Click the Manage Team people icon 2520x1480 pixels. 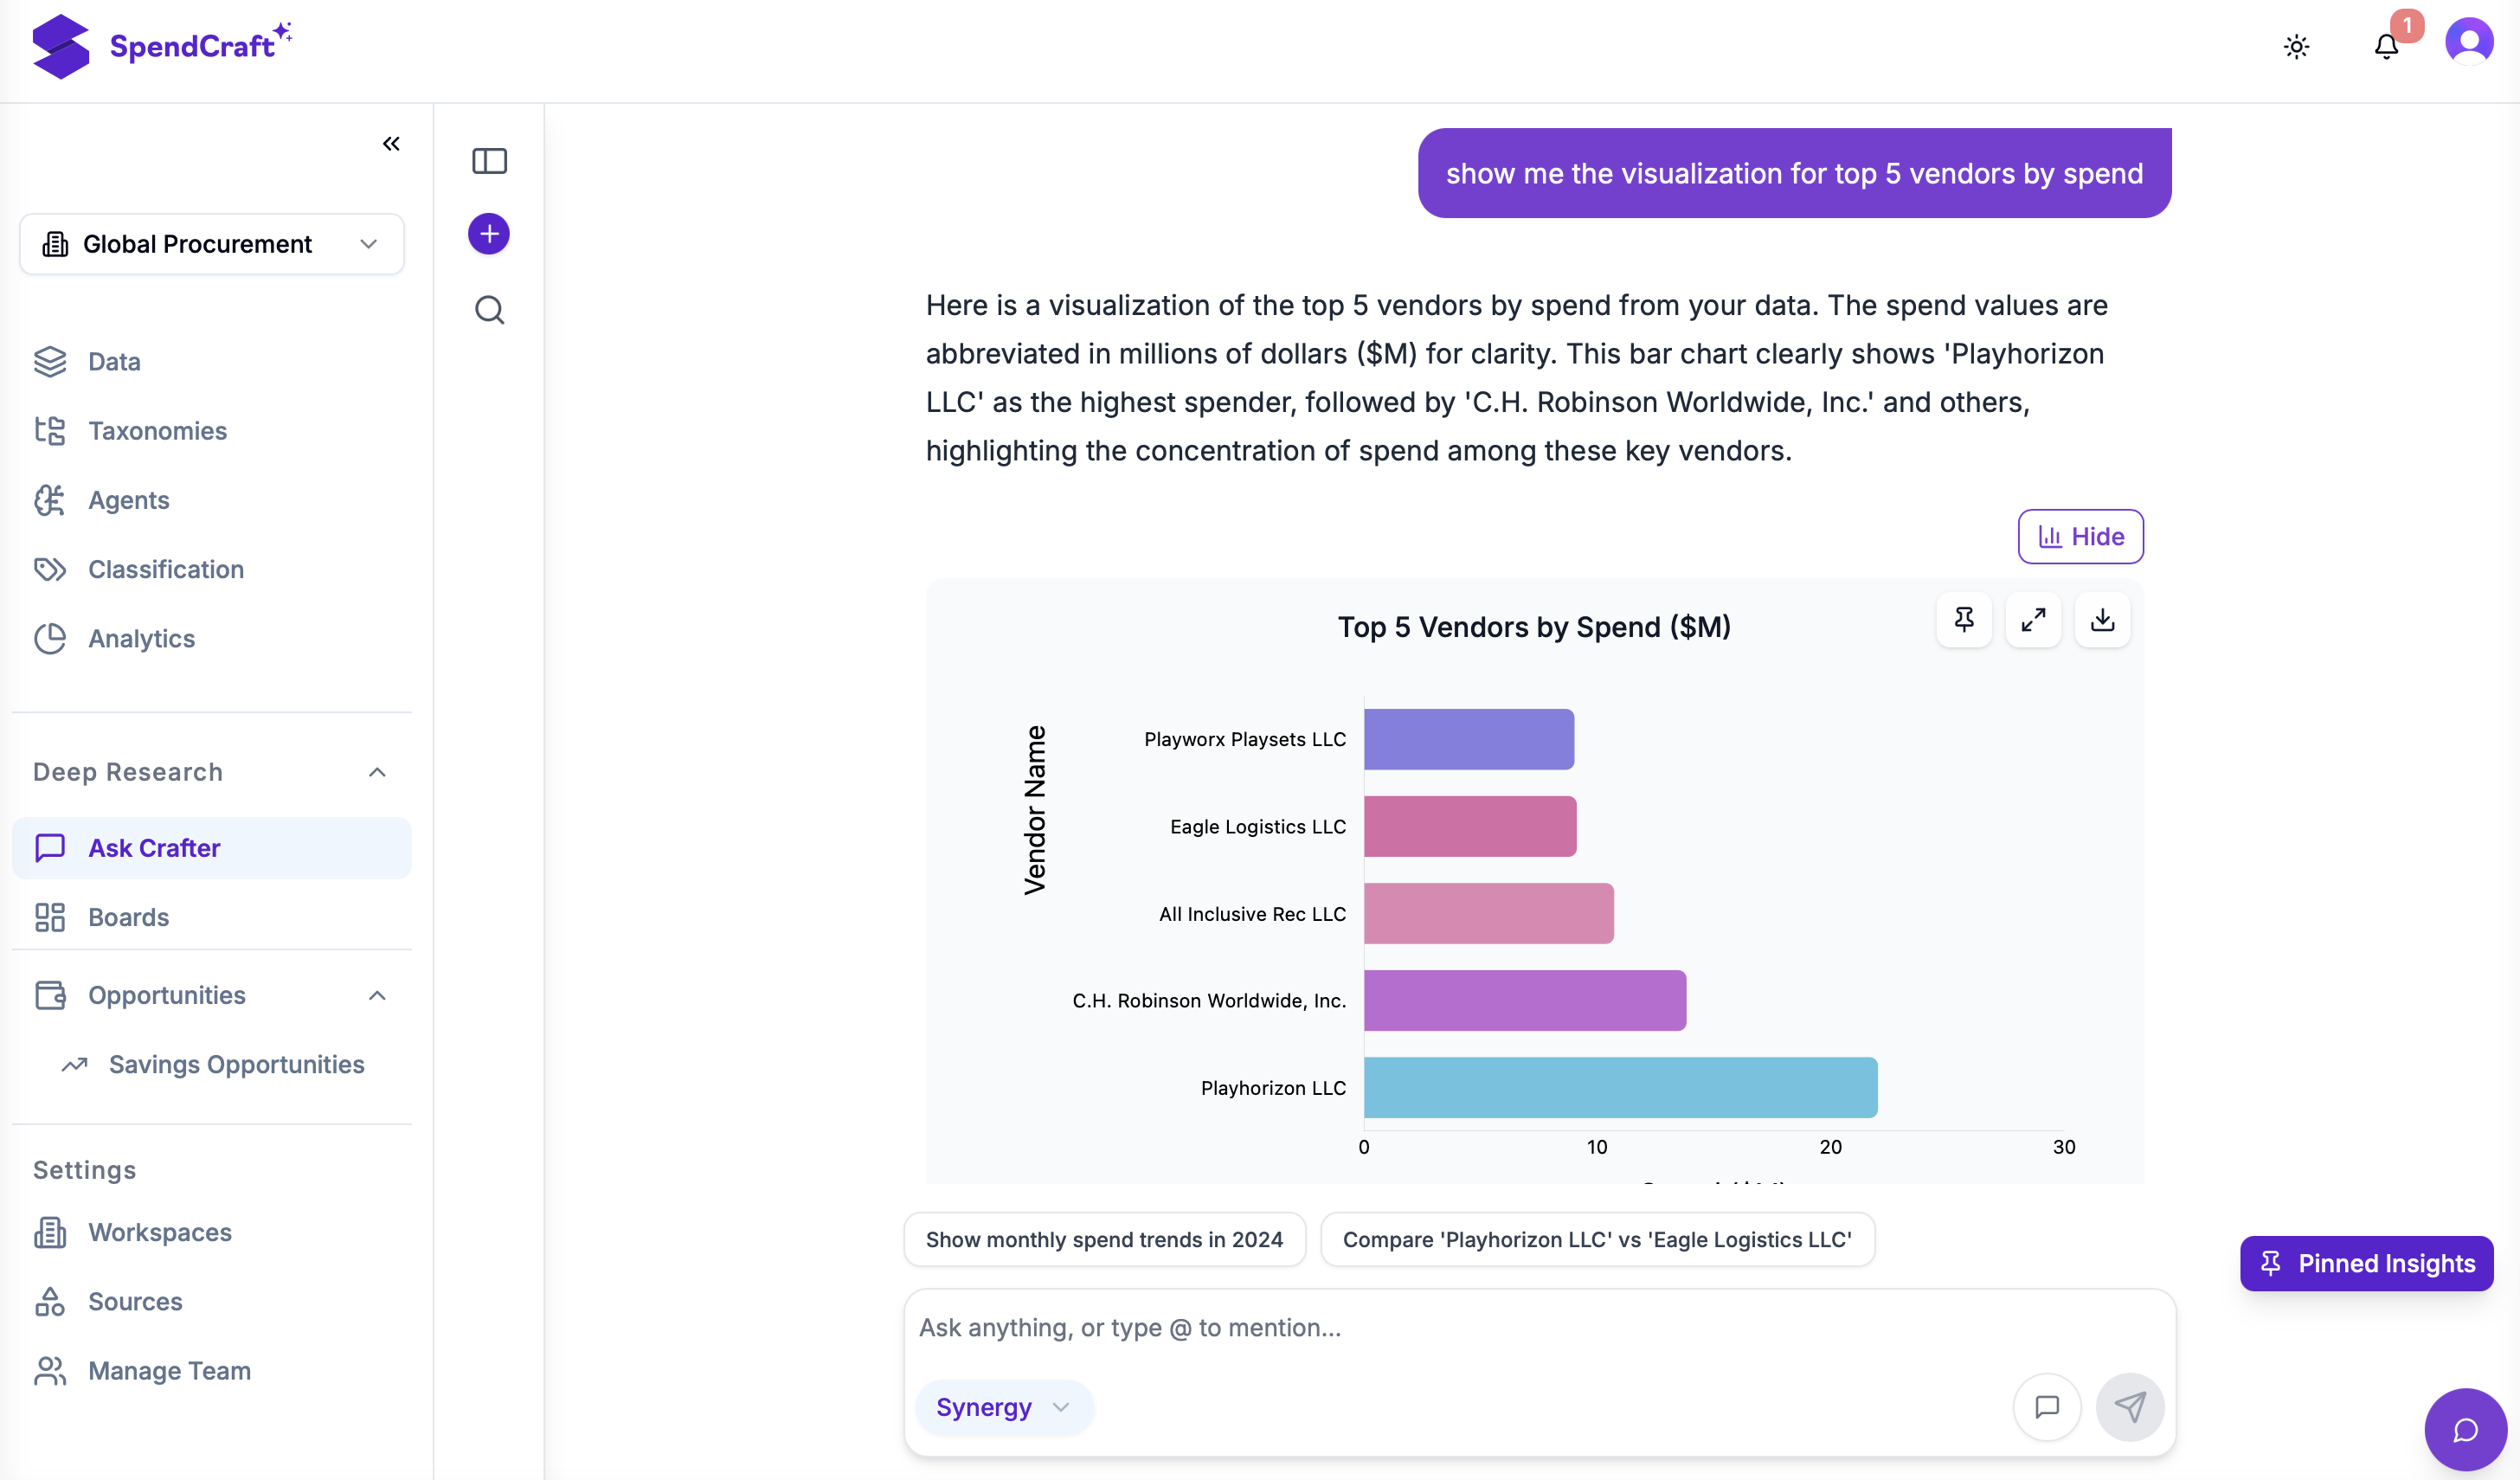[50, 1370]
